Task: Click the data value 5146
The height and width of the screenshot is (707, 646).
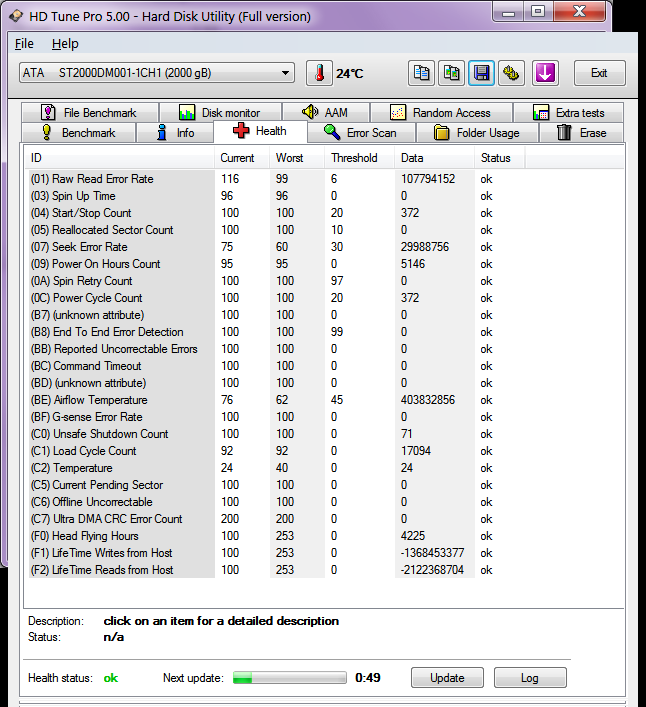Action: point(413,264)
